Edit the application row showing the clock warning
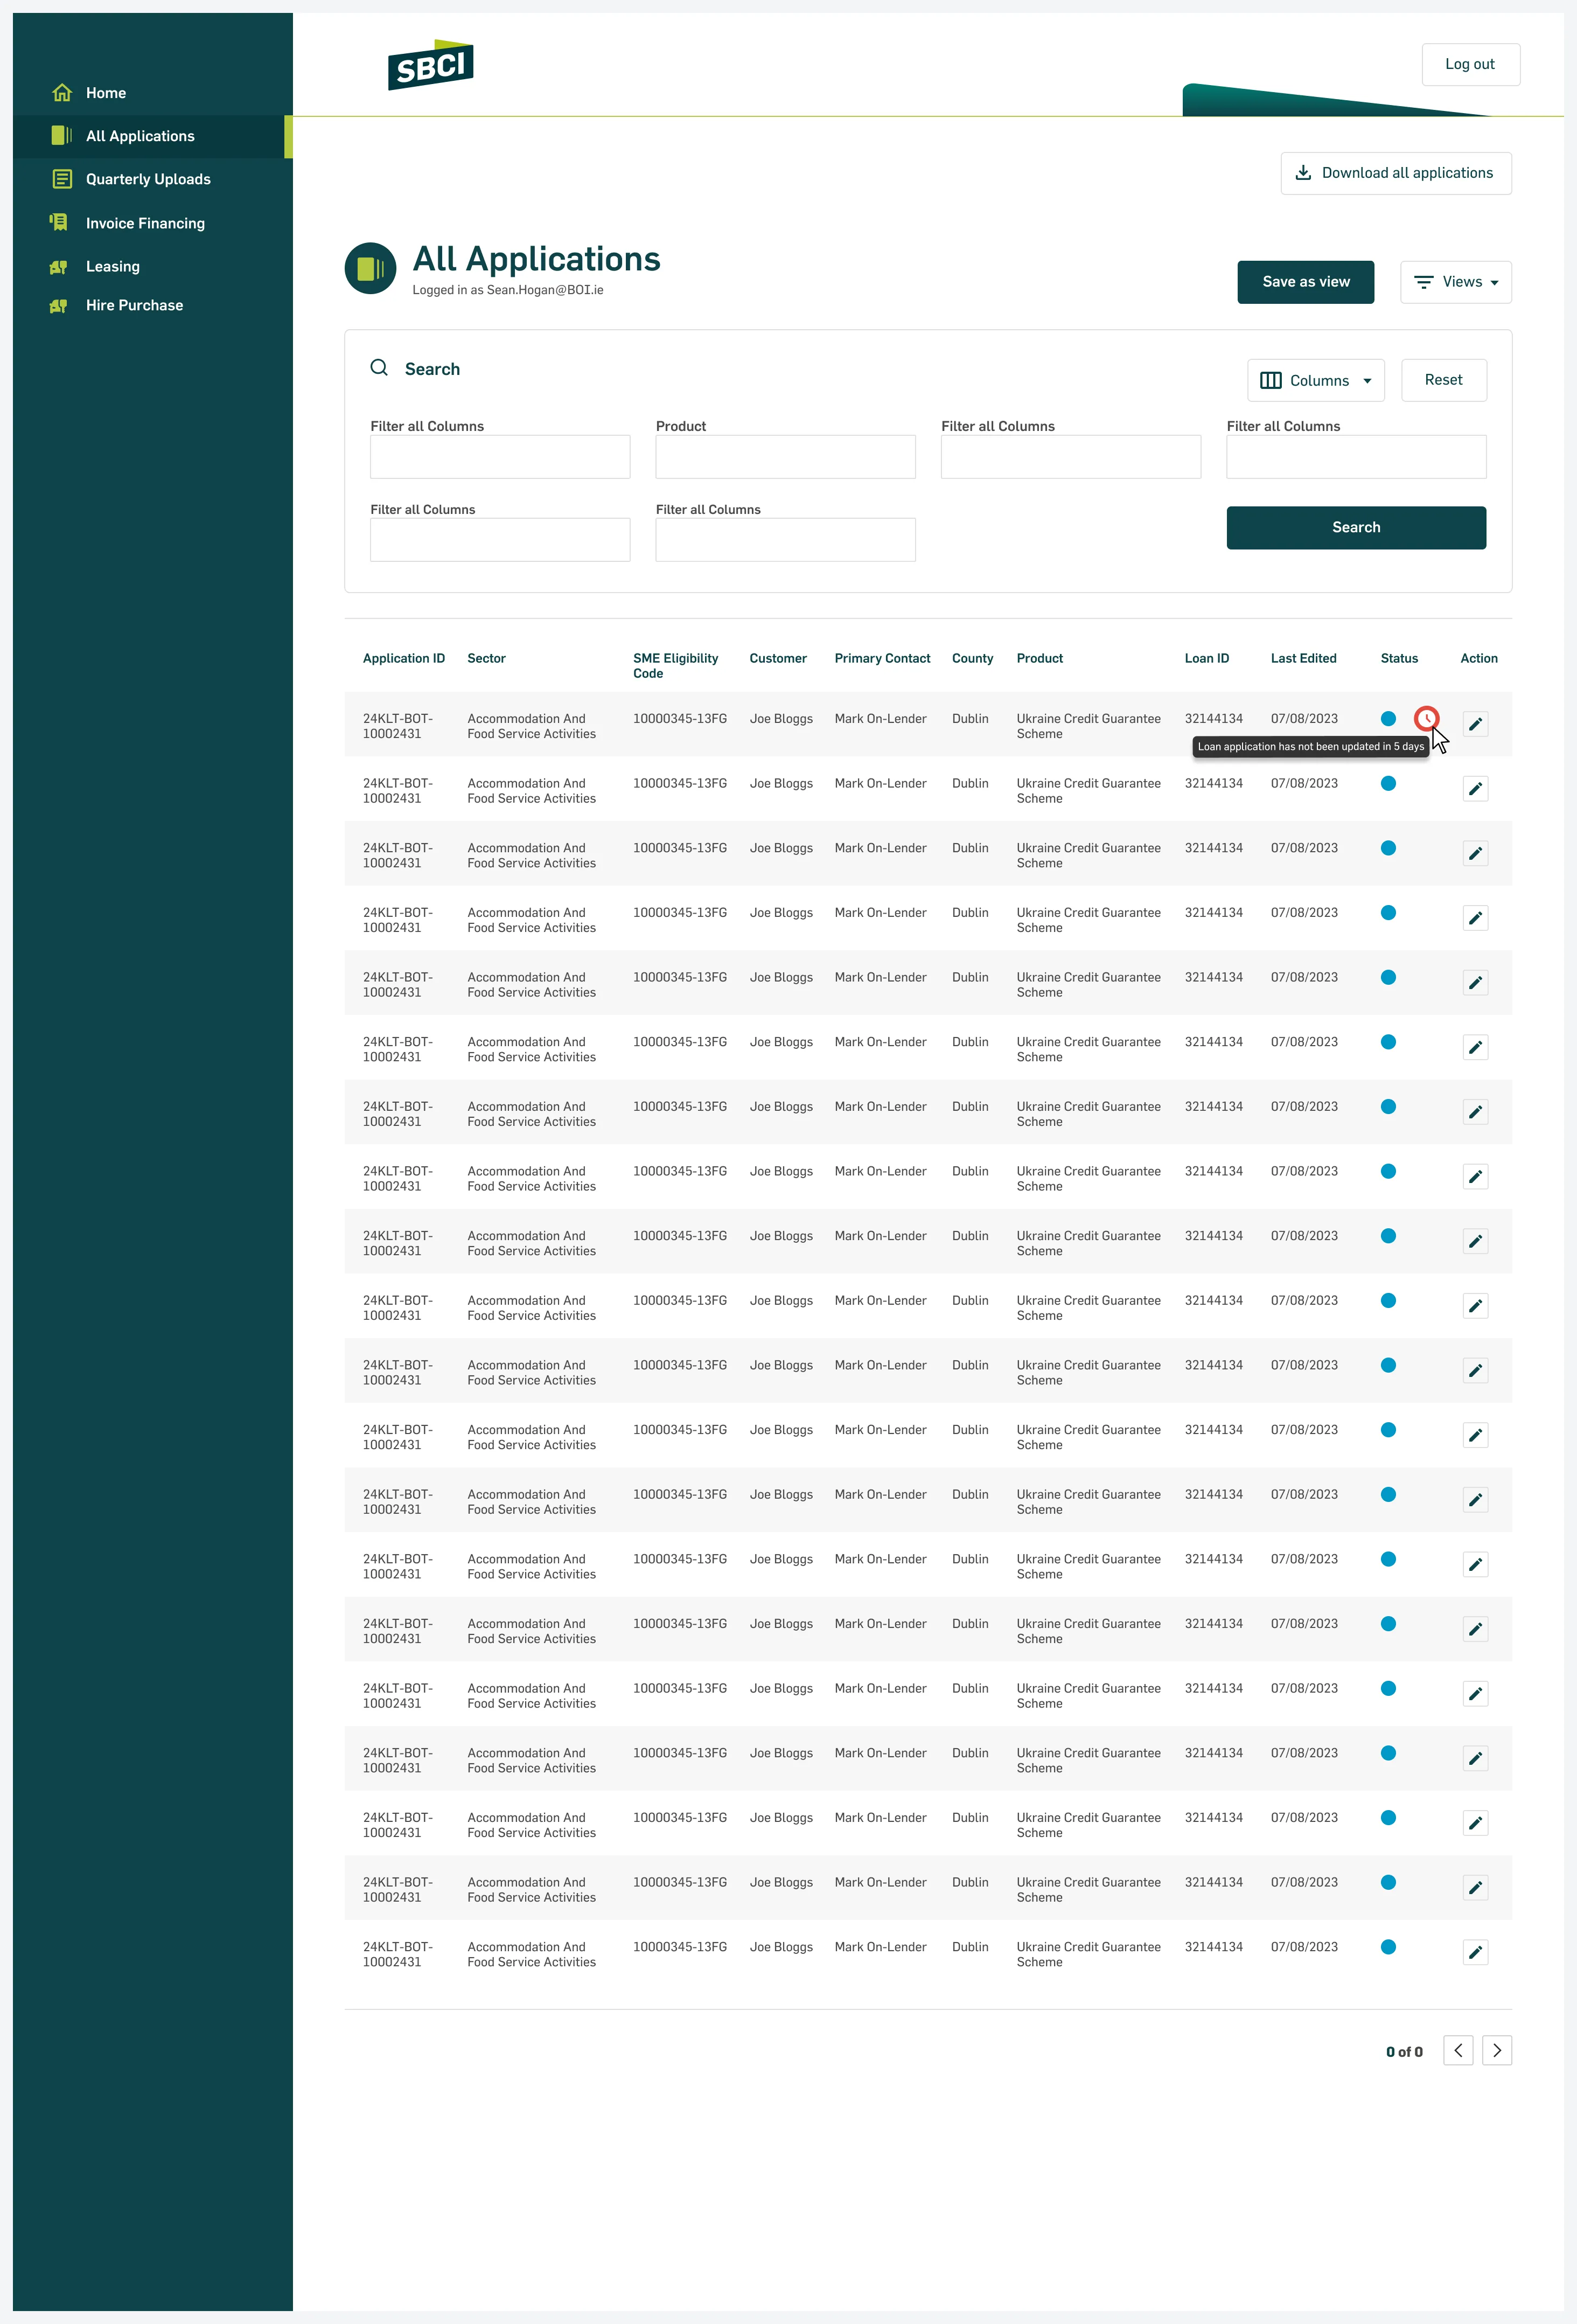Image resolution: width=1577 pixels, height=2324 pixels. 1475,724
